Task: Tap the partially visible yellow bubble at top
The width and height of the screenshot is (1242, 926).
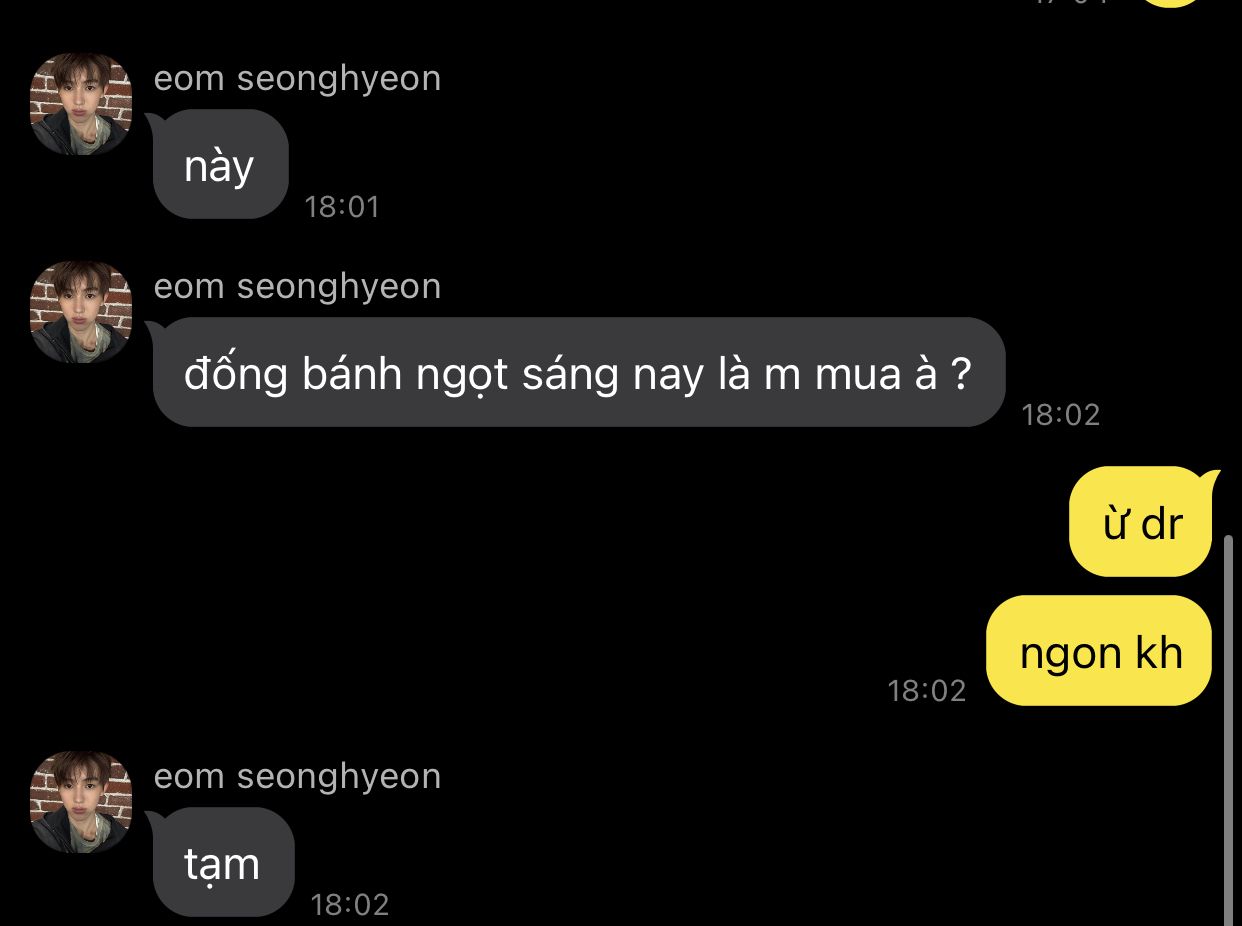Action: [x=1170, y=3]
